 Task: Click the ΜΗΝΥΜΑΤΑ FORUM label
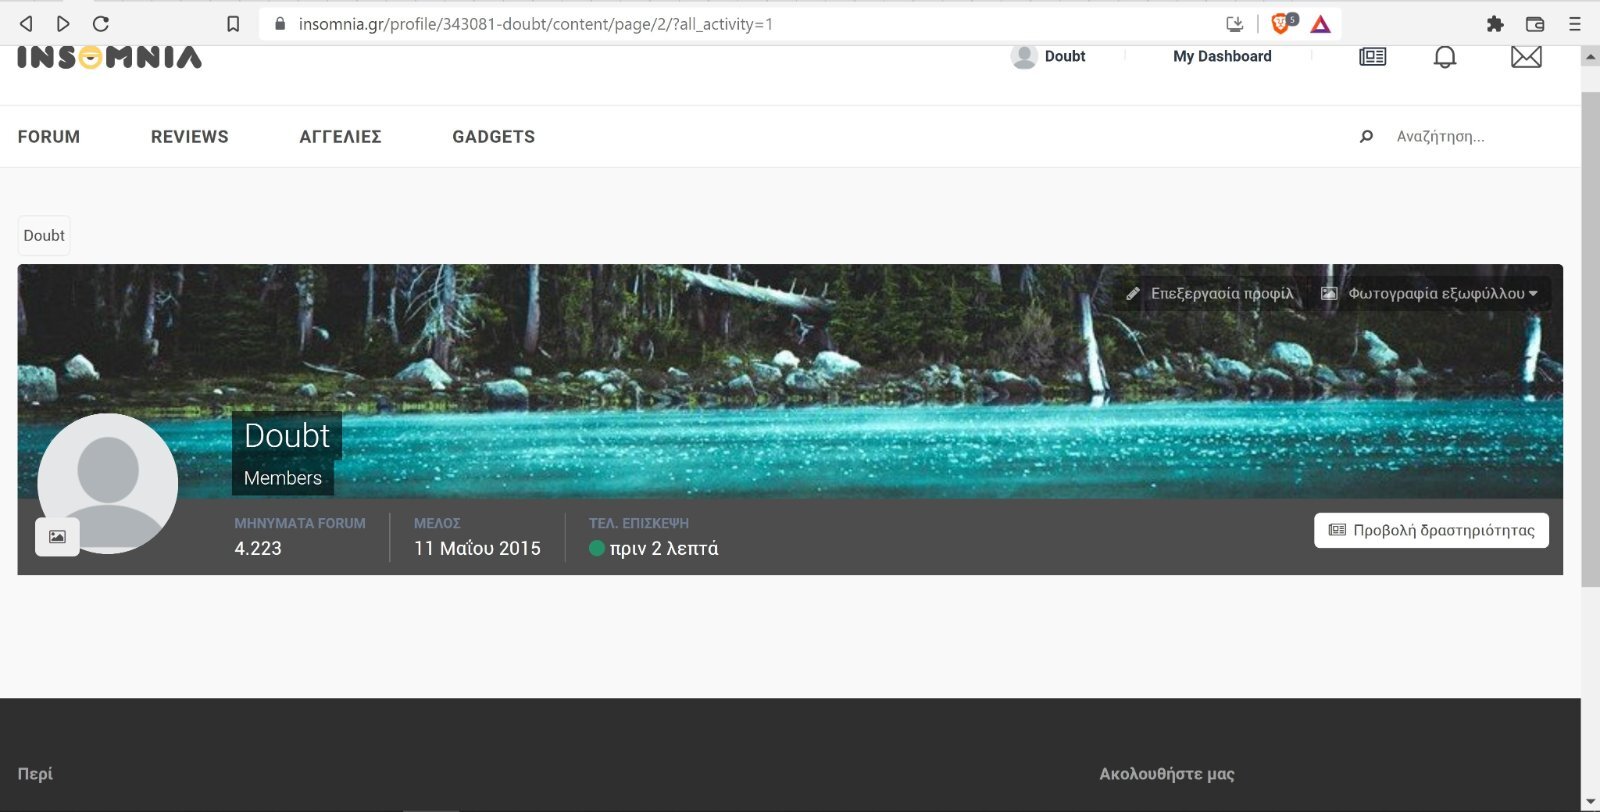pyautogui.click(x=300, y=523)
